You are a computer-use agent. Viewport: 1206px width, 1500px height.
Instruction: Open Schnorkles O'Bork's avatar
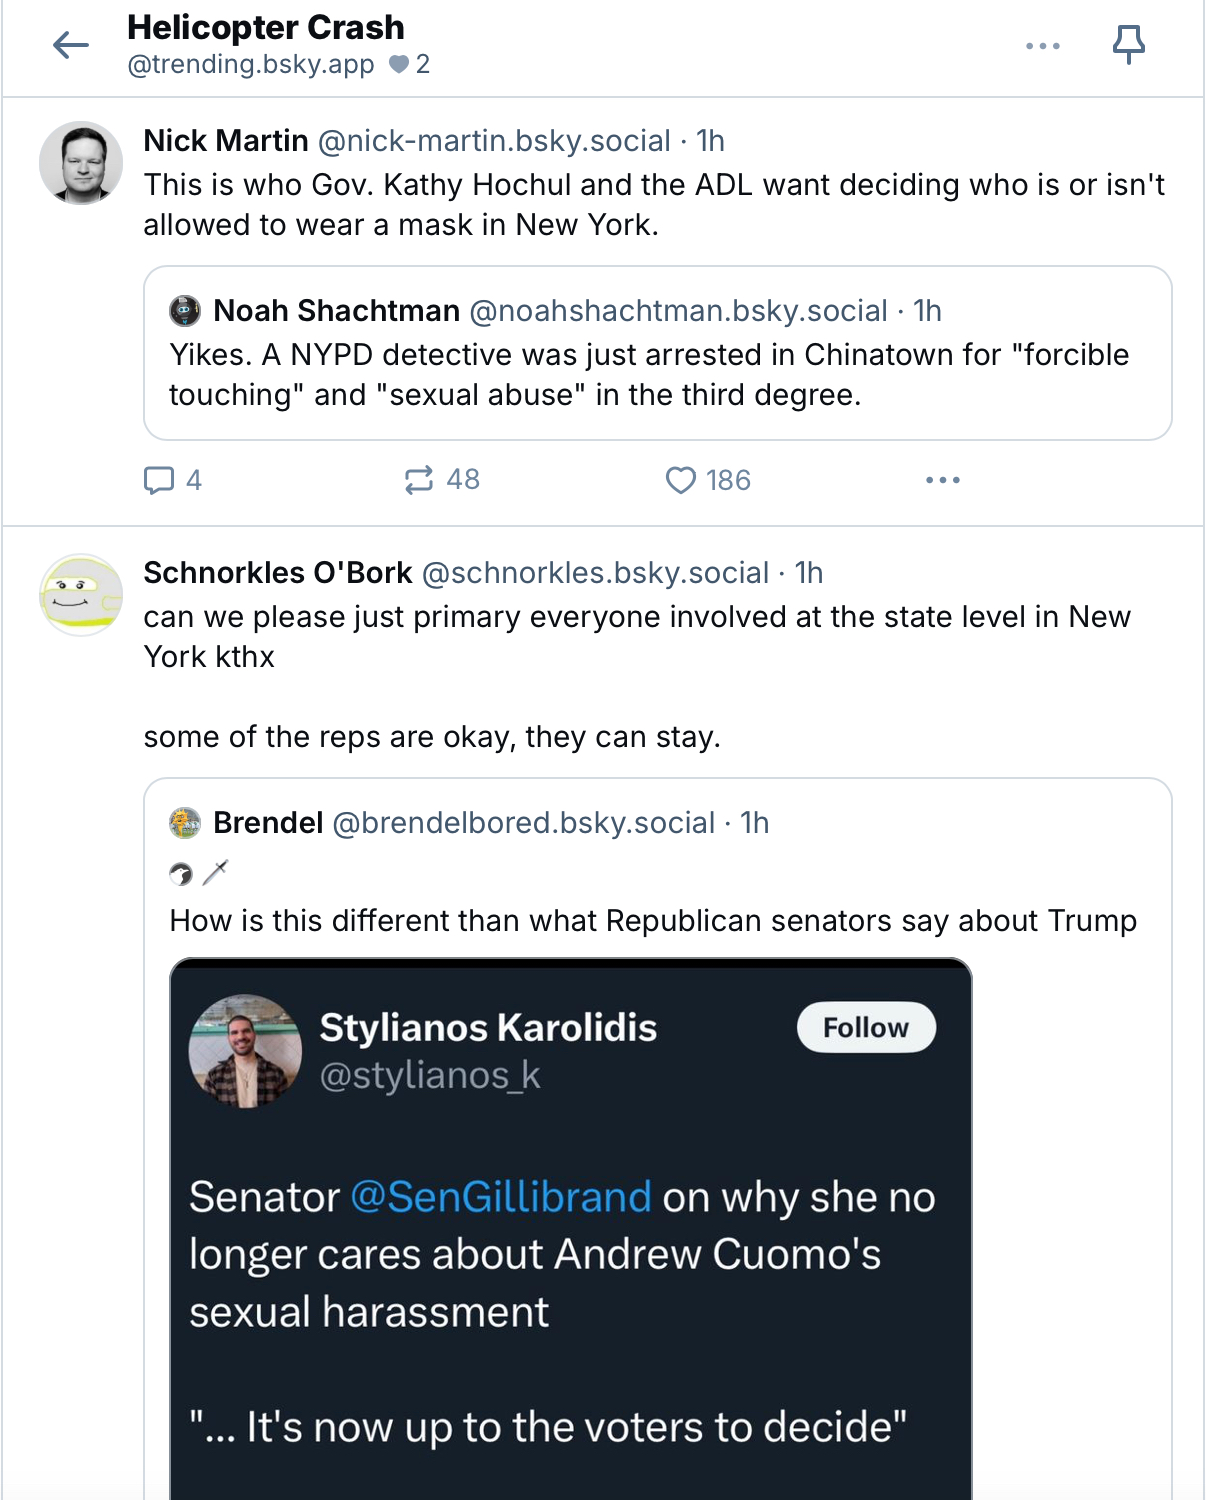81,595
